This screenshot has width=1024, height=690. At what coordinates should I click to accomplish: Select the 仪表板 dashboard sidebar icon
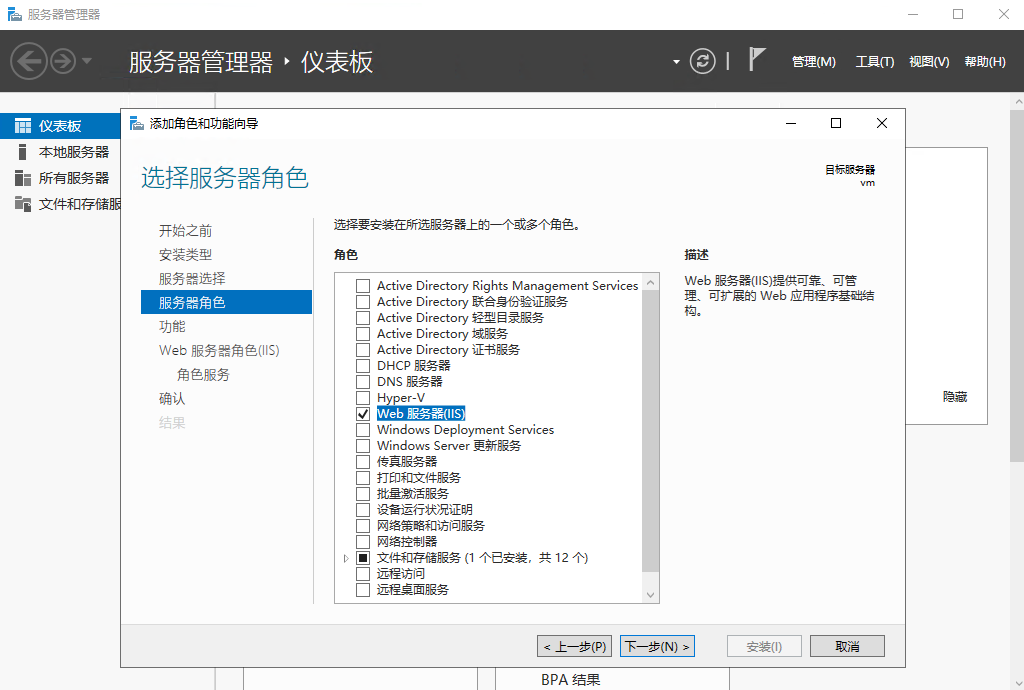[22, 126]
